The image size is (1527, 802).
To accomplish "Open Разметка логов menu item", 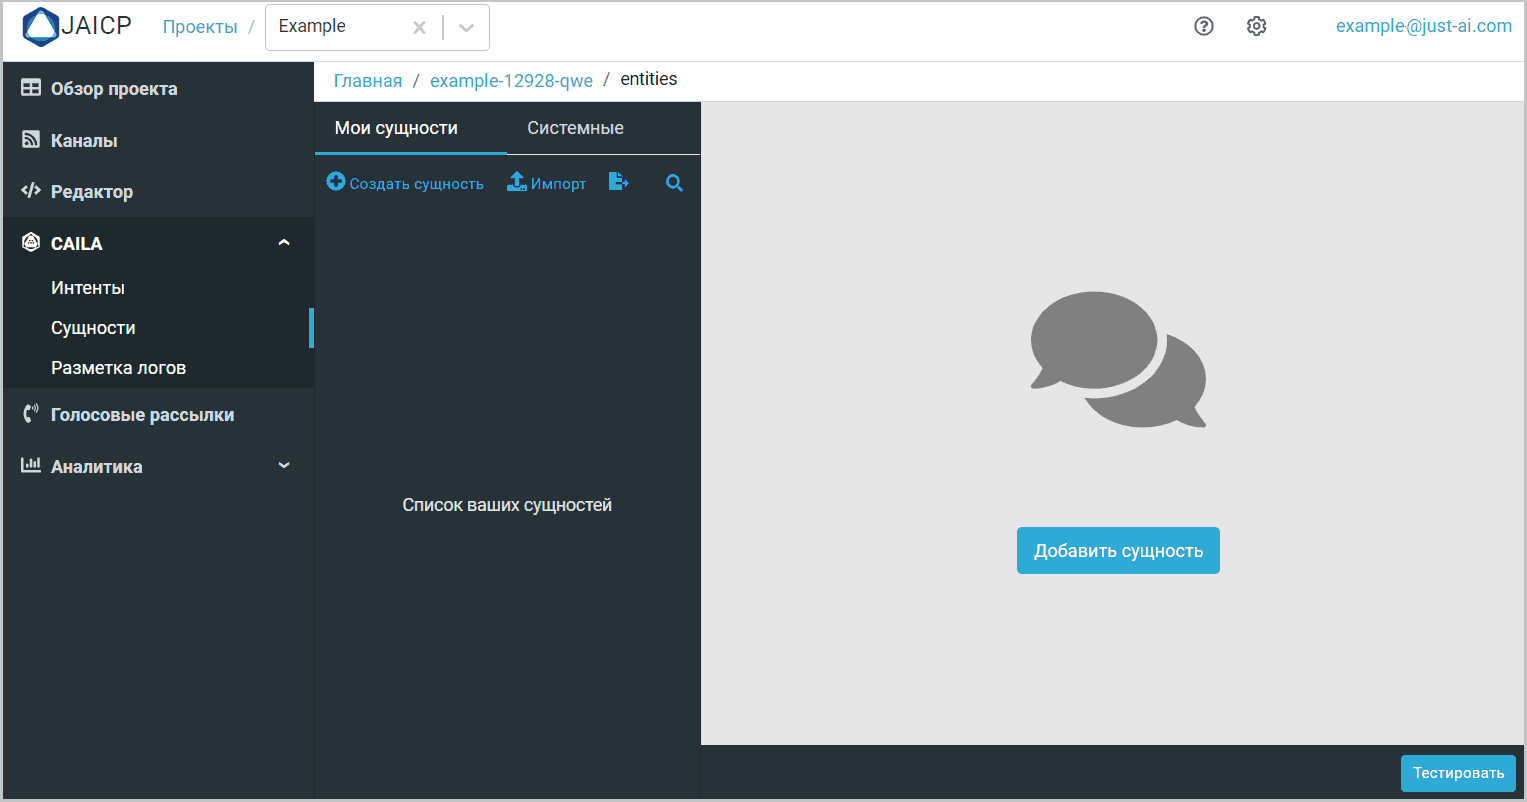I will tap(118, 368).
